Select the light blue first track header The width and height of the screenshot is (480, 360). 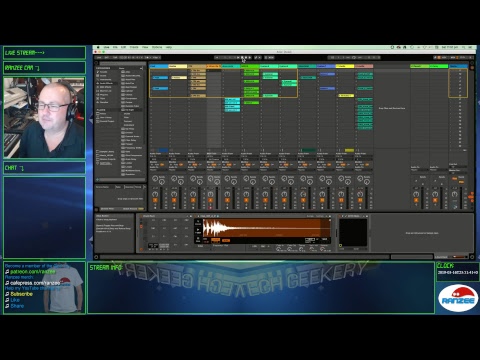(159, 66)
